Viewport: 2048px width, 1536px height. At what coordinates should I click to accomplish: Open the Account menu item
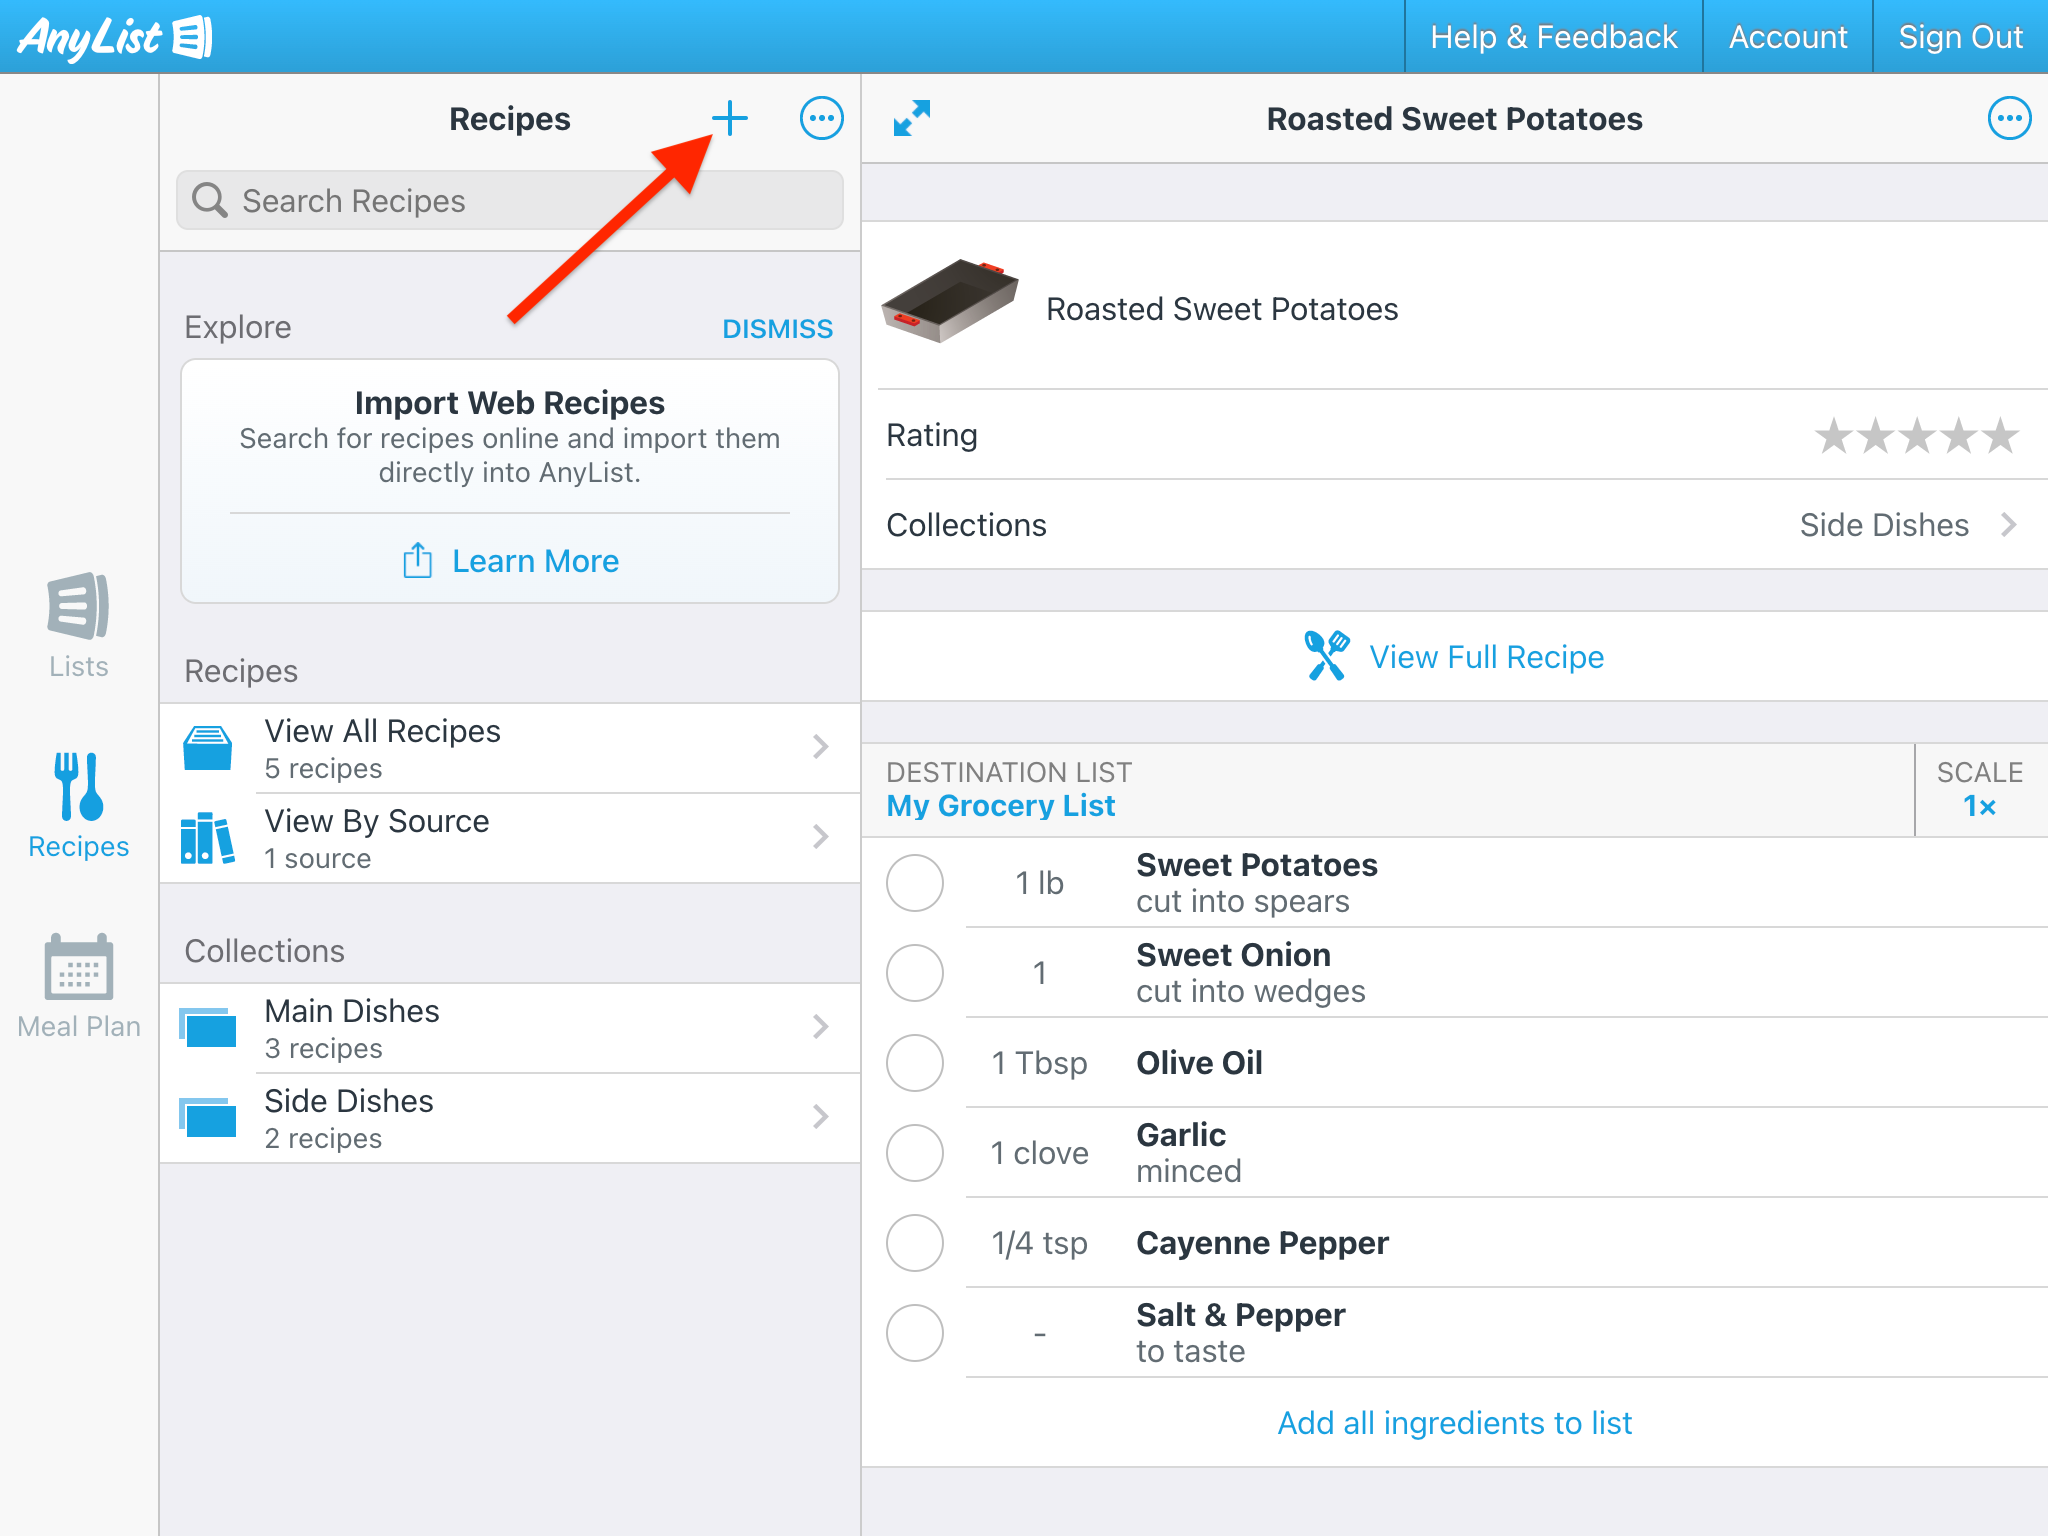pyautogui.click(x=1787, y=37)
